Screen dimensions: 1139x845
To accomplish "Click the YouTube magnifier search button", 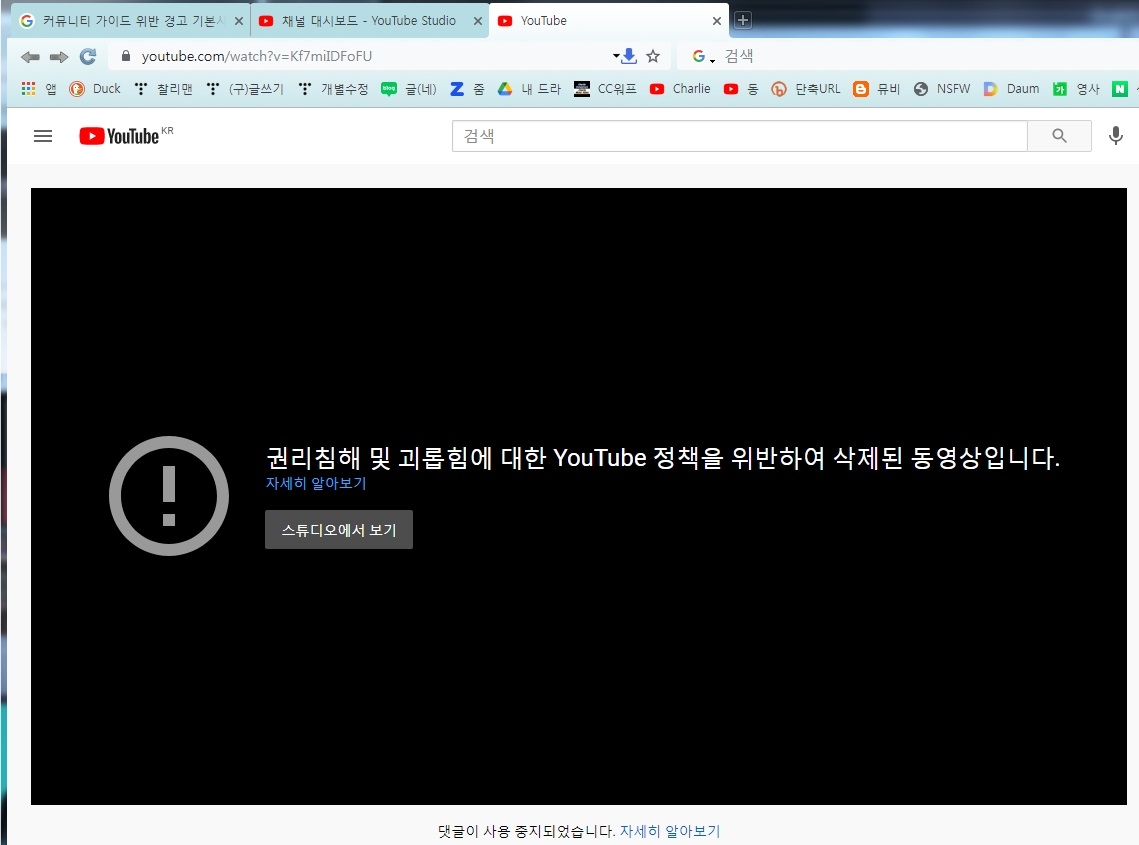I will tap(1059, 136).
